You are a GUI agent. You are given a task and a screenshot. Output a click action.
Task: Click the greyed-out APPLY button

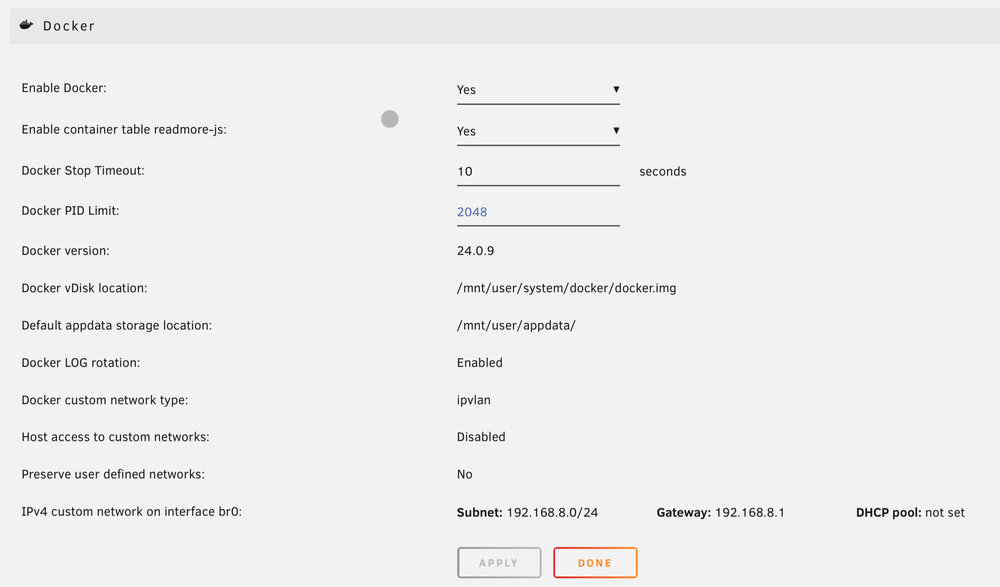499,563
